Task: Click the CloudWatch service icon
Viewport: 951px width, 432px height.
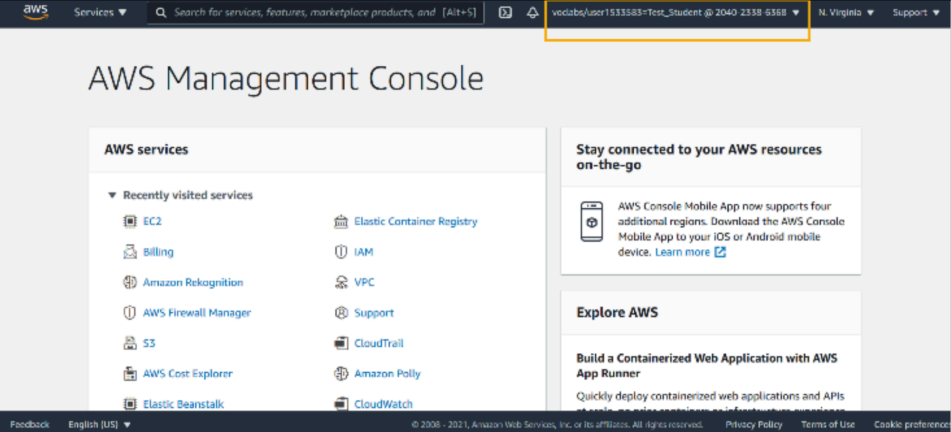Action: click(341, 404)
